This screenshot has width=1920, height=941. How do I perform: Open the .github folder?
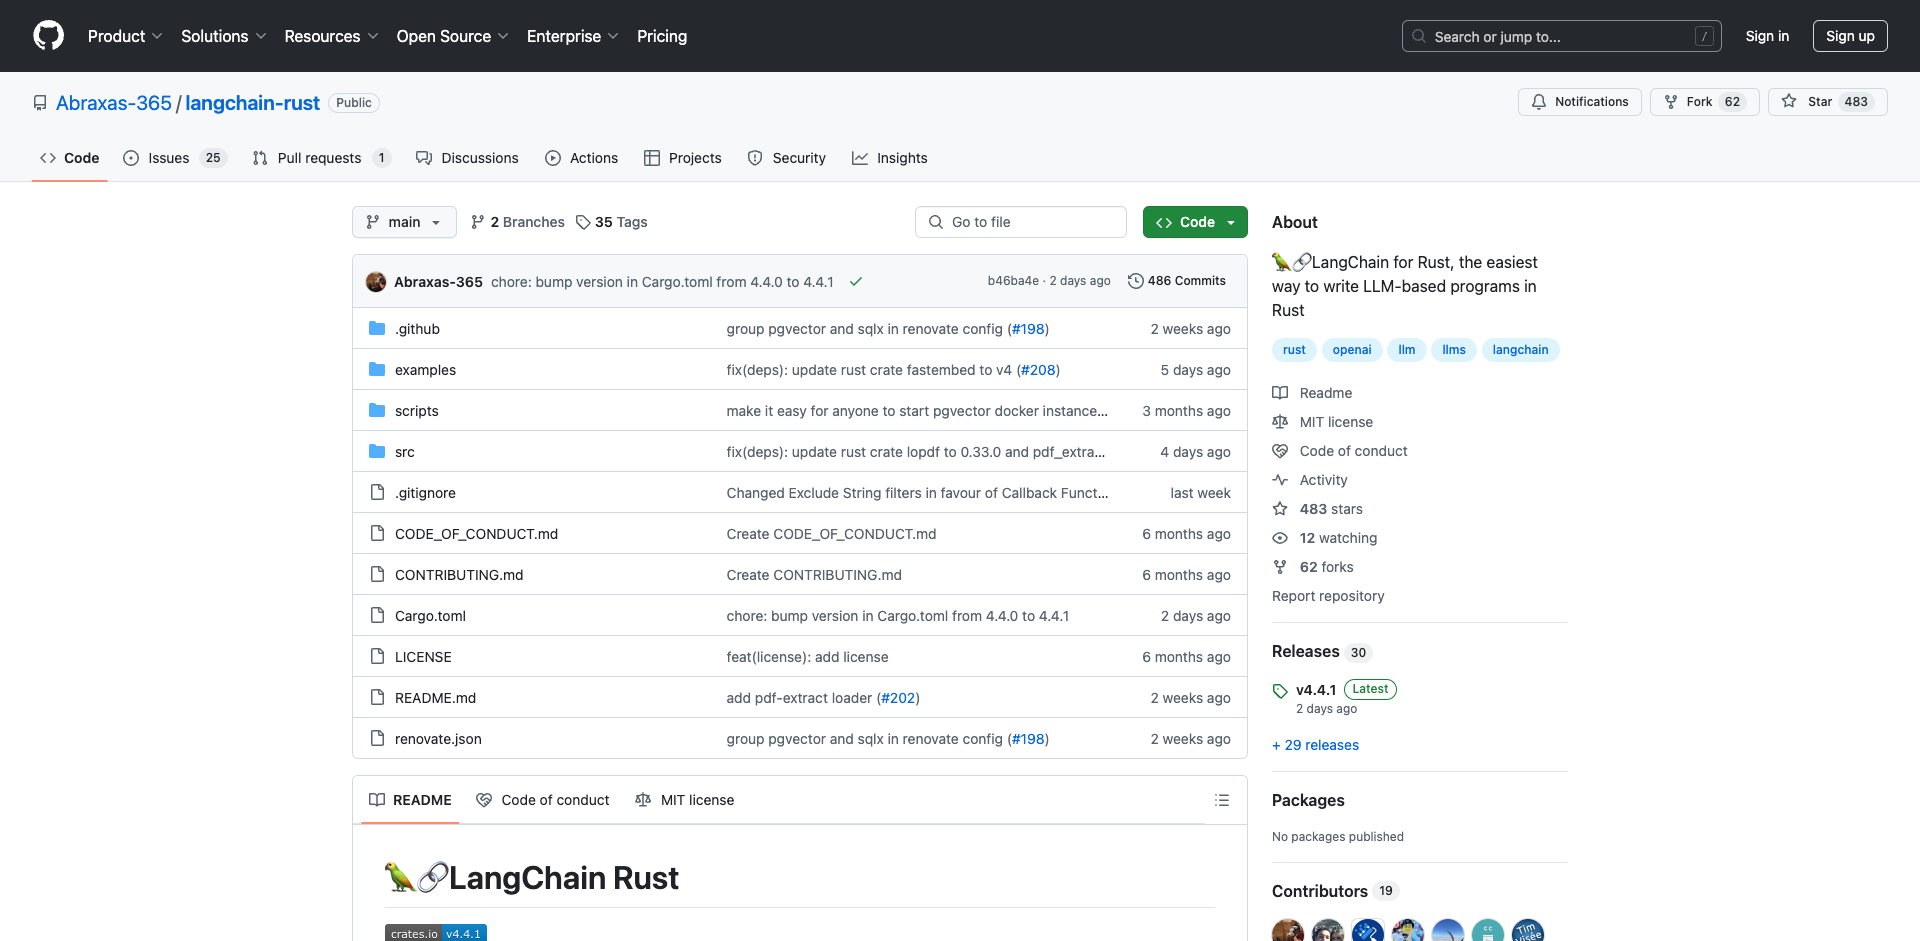[417, 329]
